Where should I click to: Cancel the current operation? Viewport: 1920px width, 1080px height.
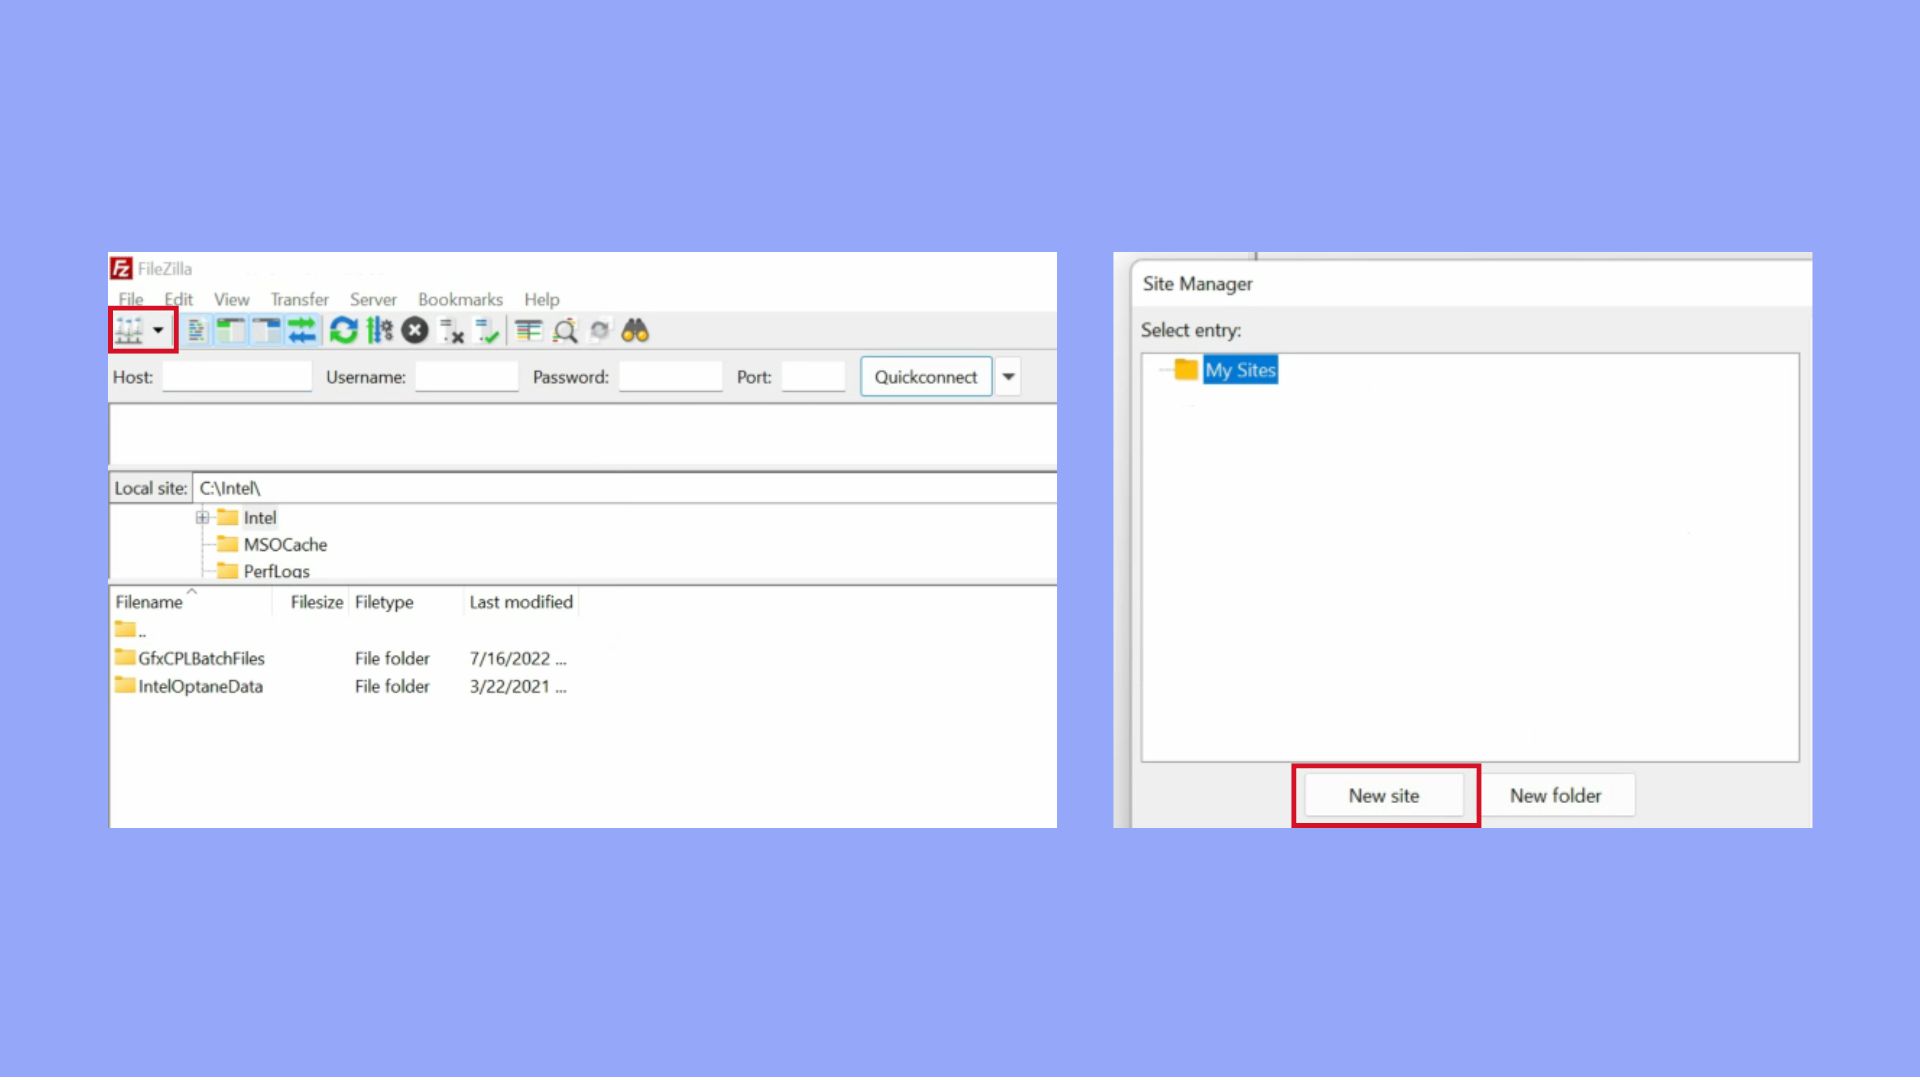point(414,330)
